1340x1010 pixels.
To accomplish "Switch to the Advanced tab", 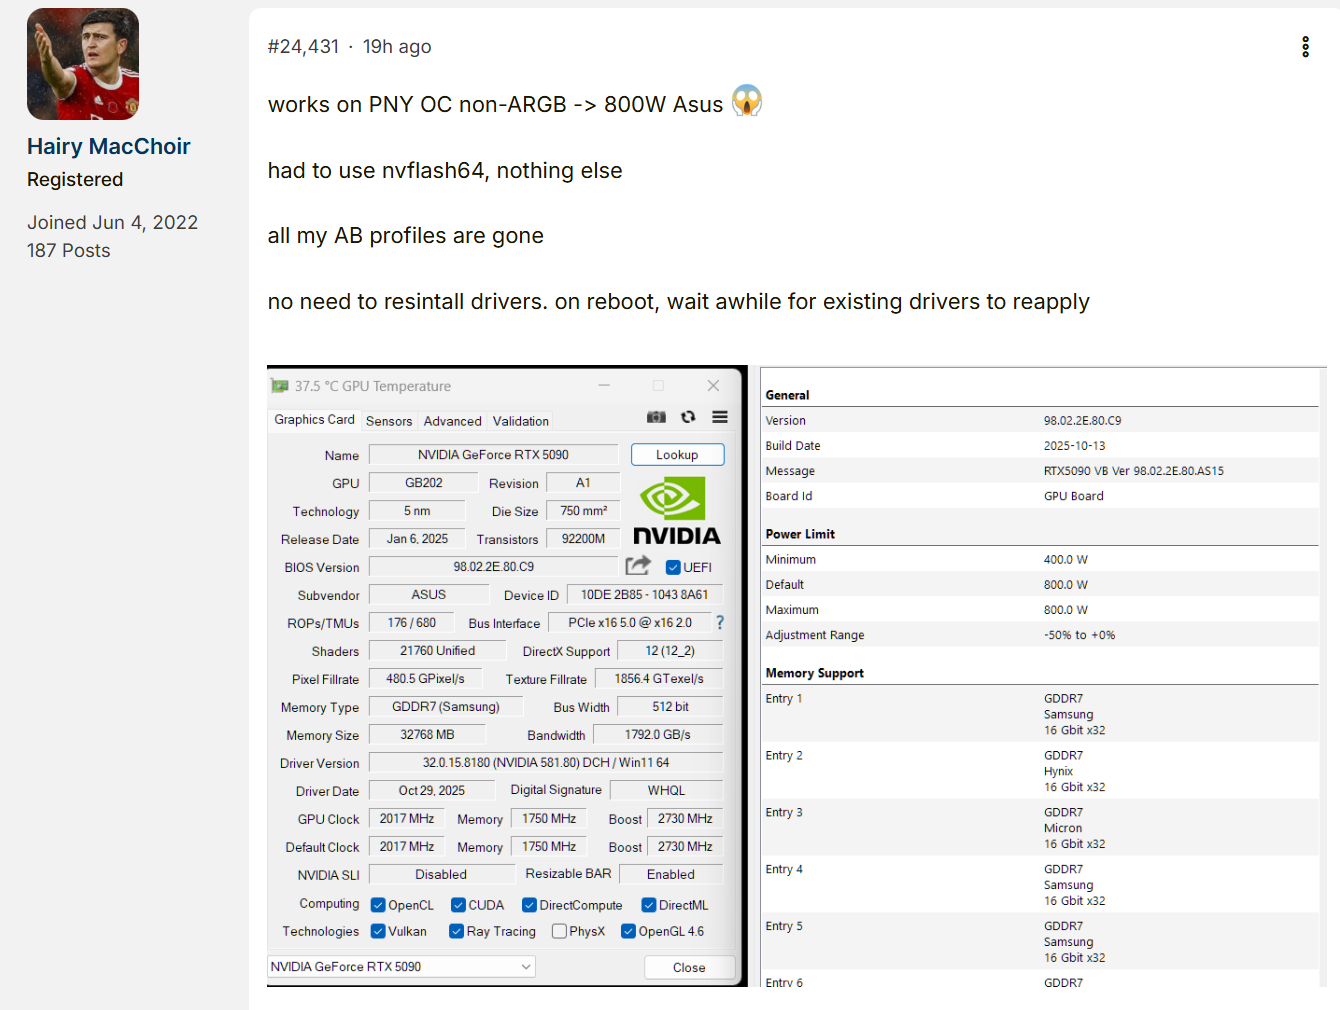I will pyautogui.click(x=452, y=421).
